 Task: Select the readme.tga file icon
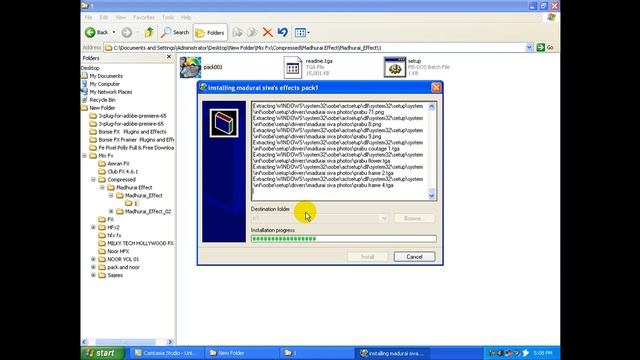pyautogui.click(x=293, y=67)
